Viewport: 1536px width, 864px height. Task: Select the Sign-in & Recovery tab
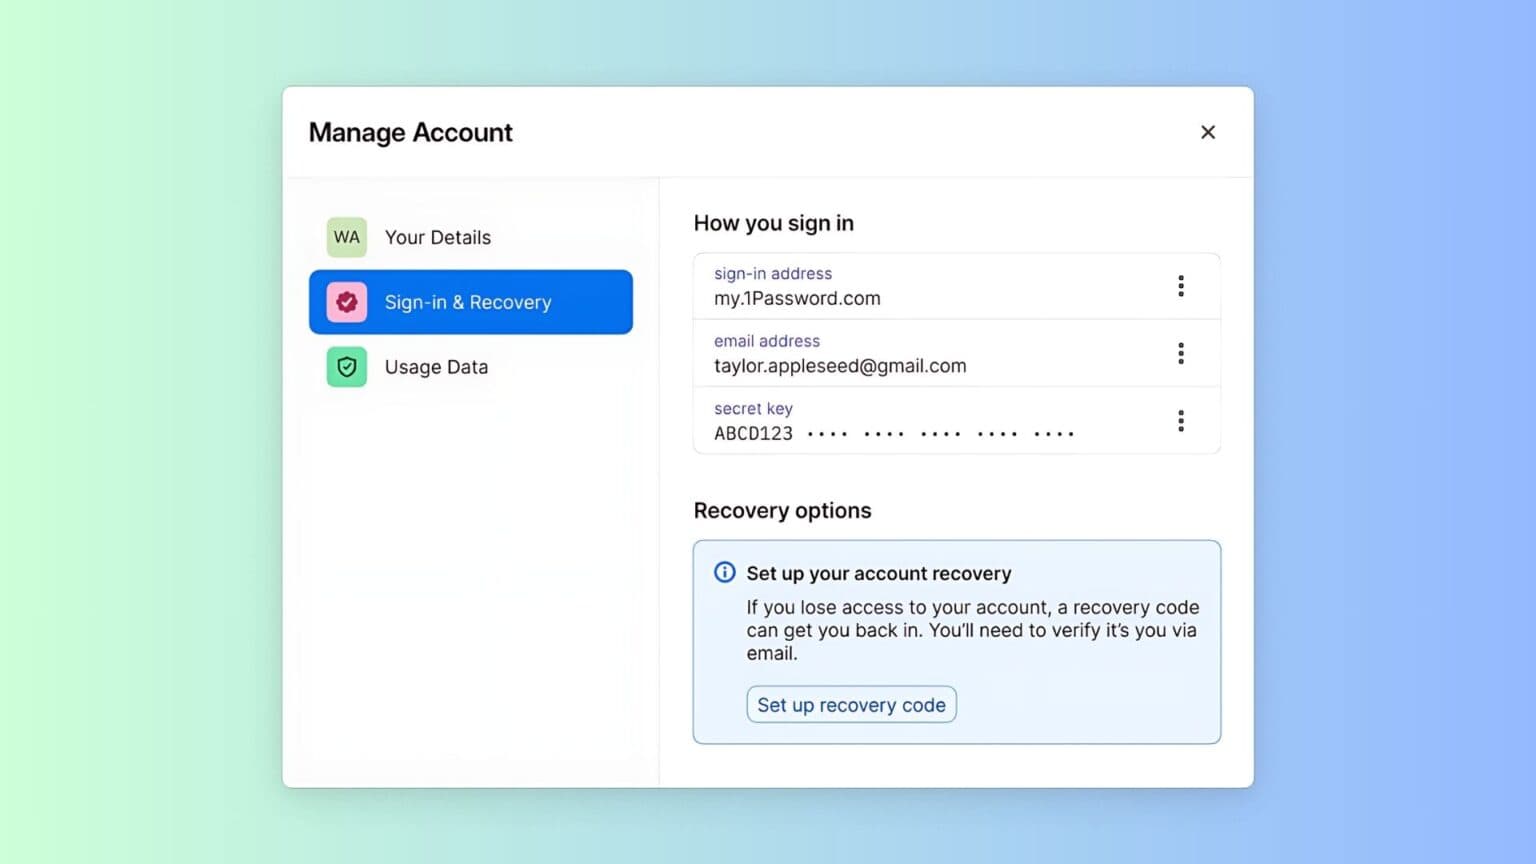470,302
